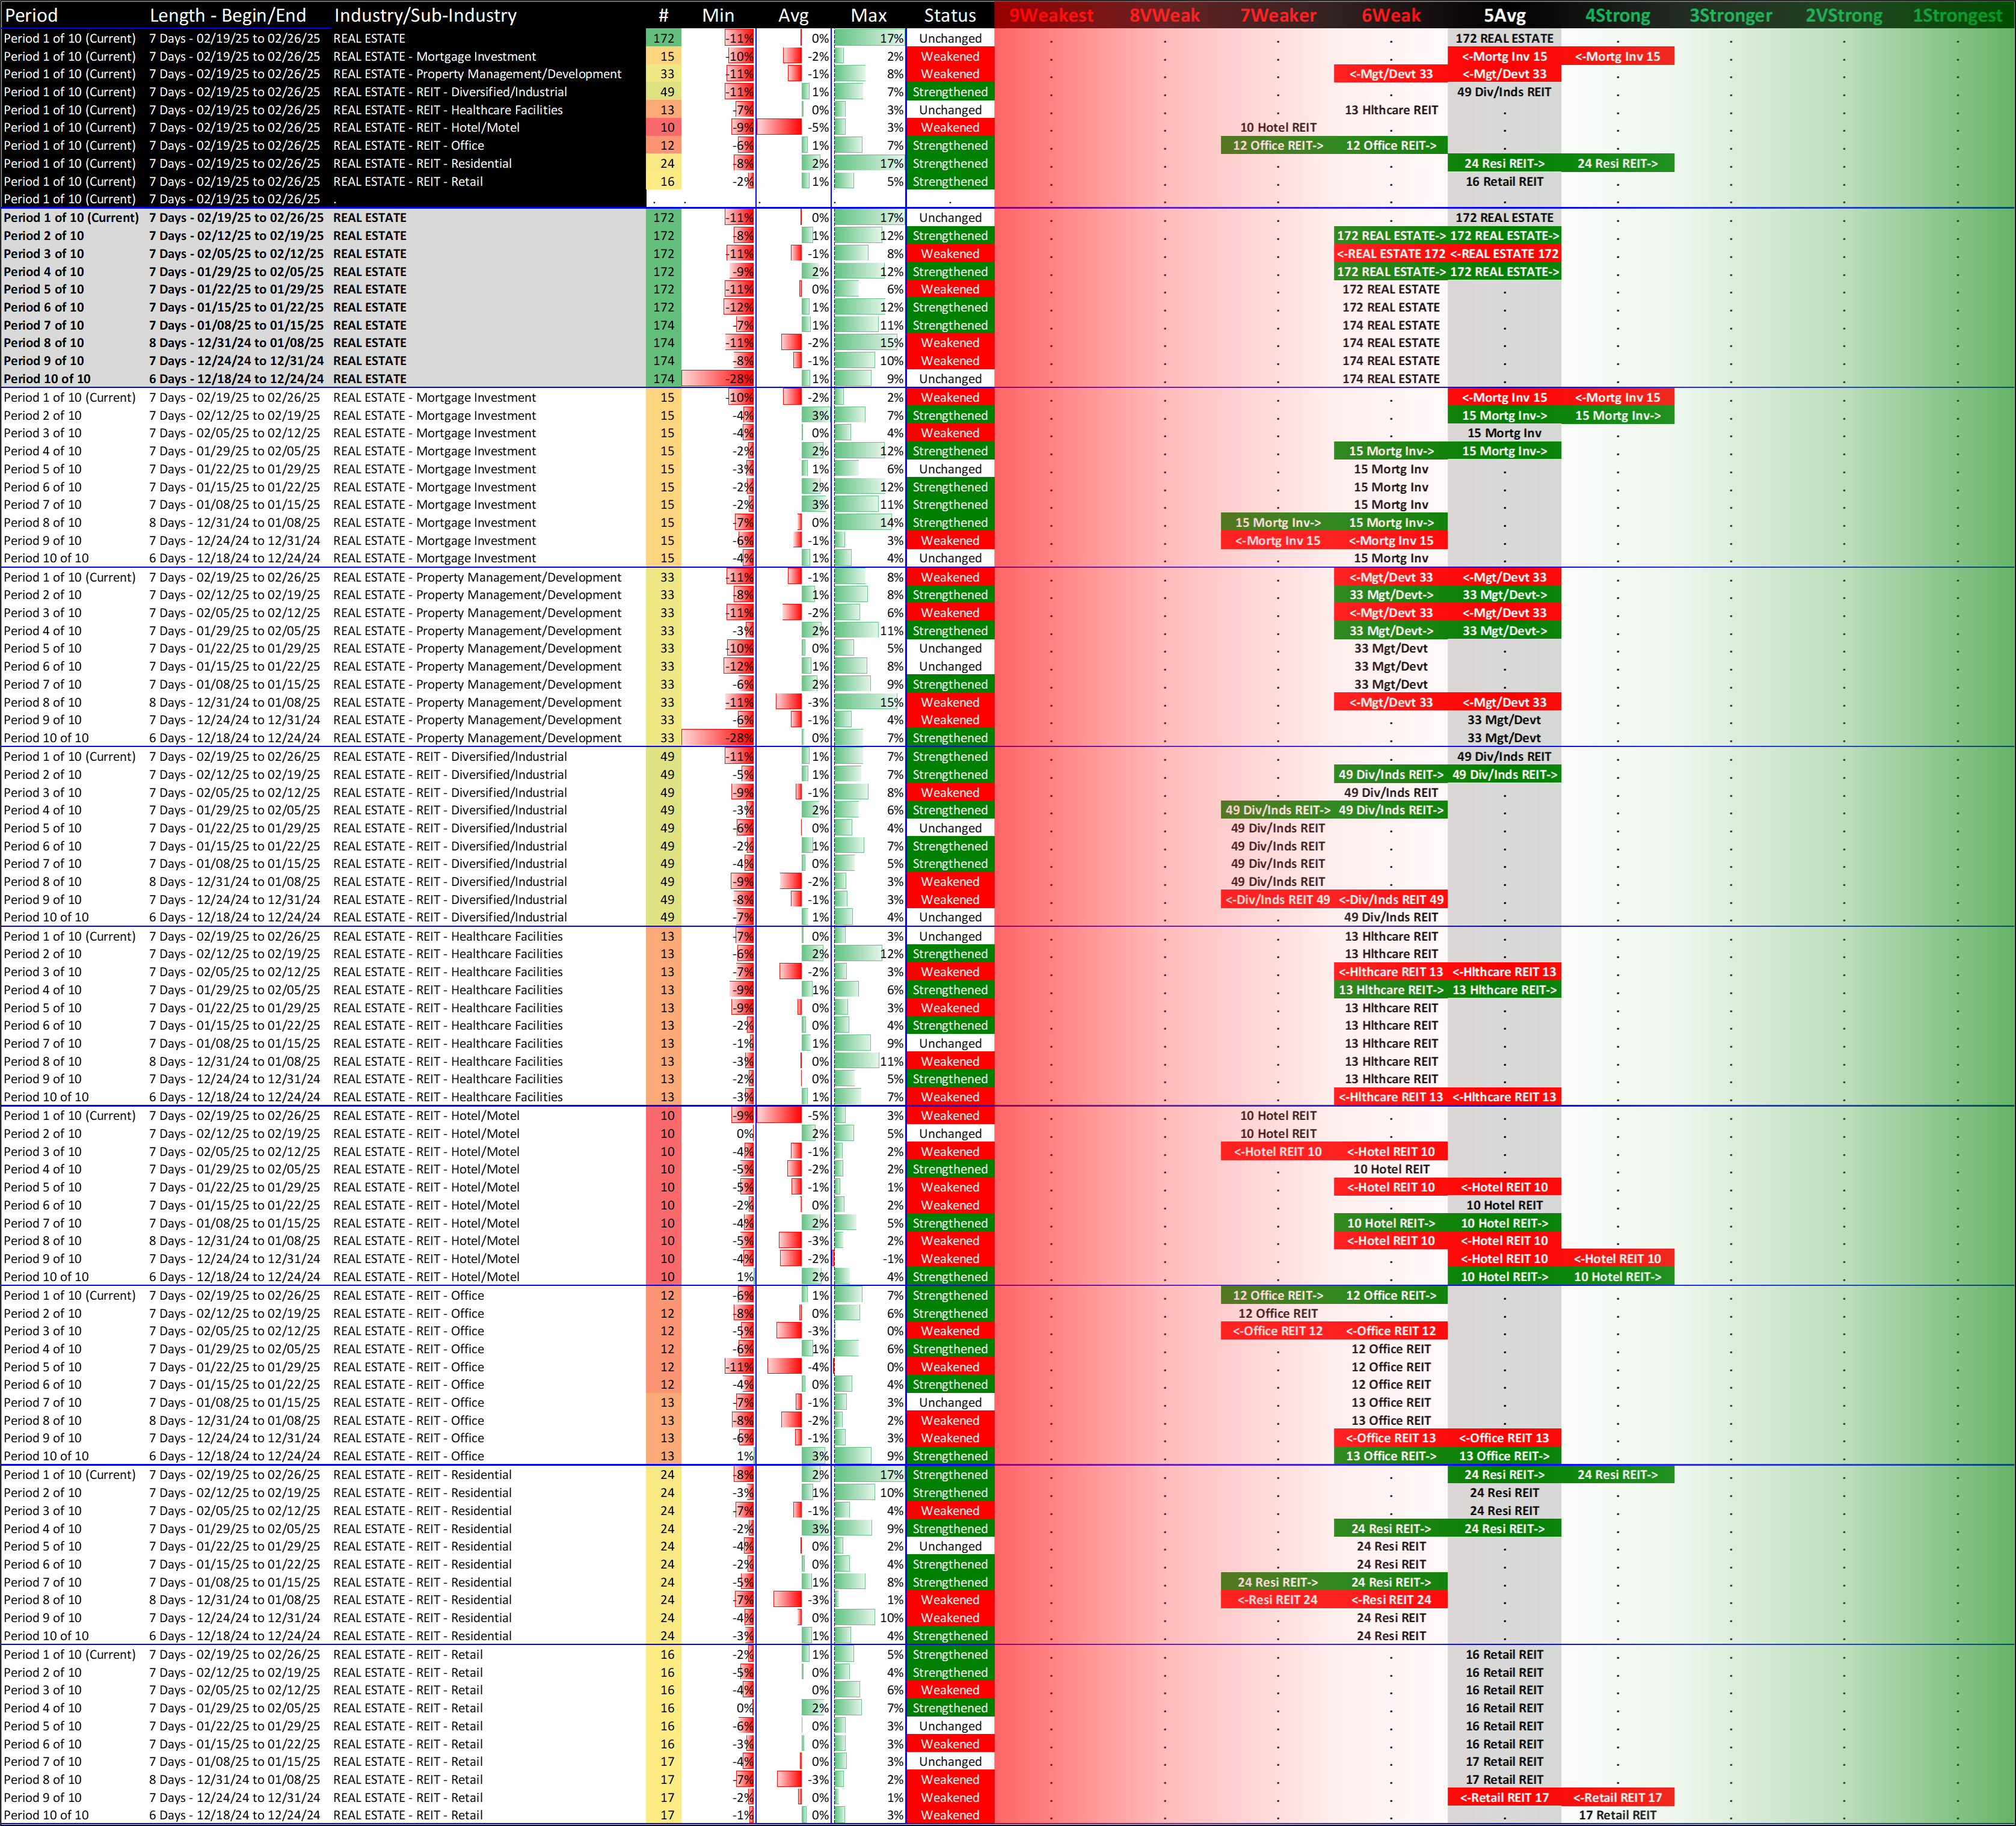Select the '172' count cell in the first row
The height and width of the screenshot is (1826, 2016).
tap(663, 39)
